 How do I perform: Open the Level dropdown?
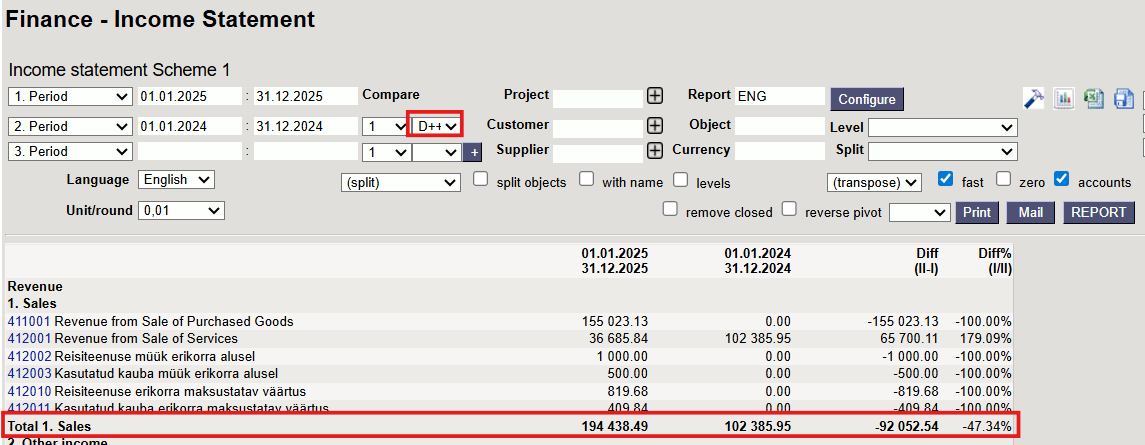942,127
